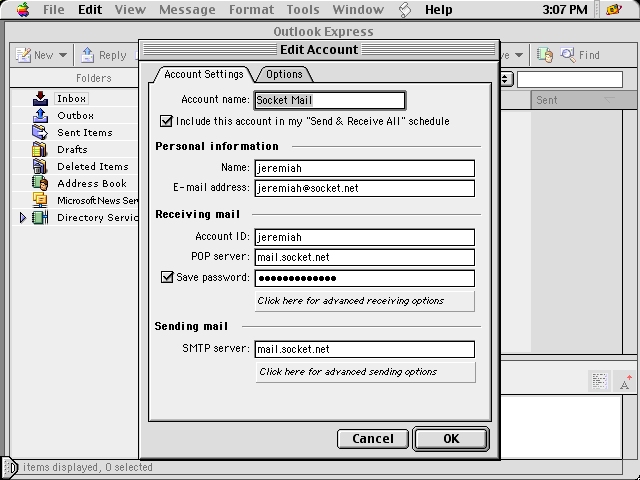This screenshot has width=640, height=480.
Task: Open the Tools menu
Action: (303, 9)
